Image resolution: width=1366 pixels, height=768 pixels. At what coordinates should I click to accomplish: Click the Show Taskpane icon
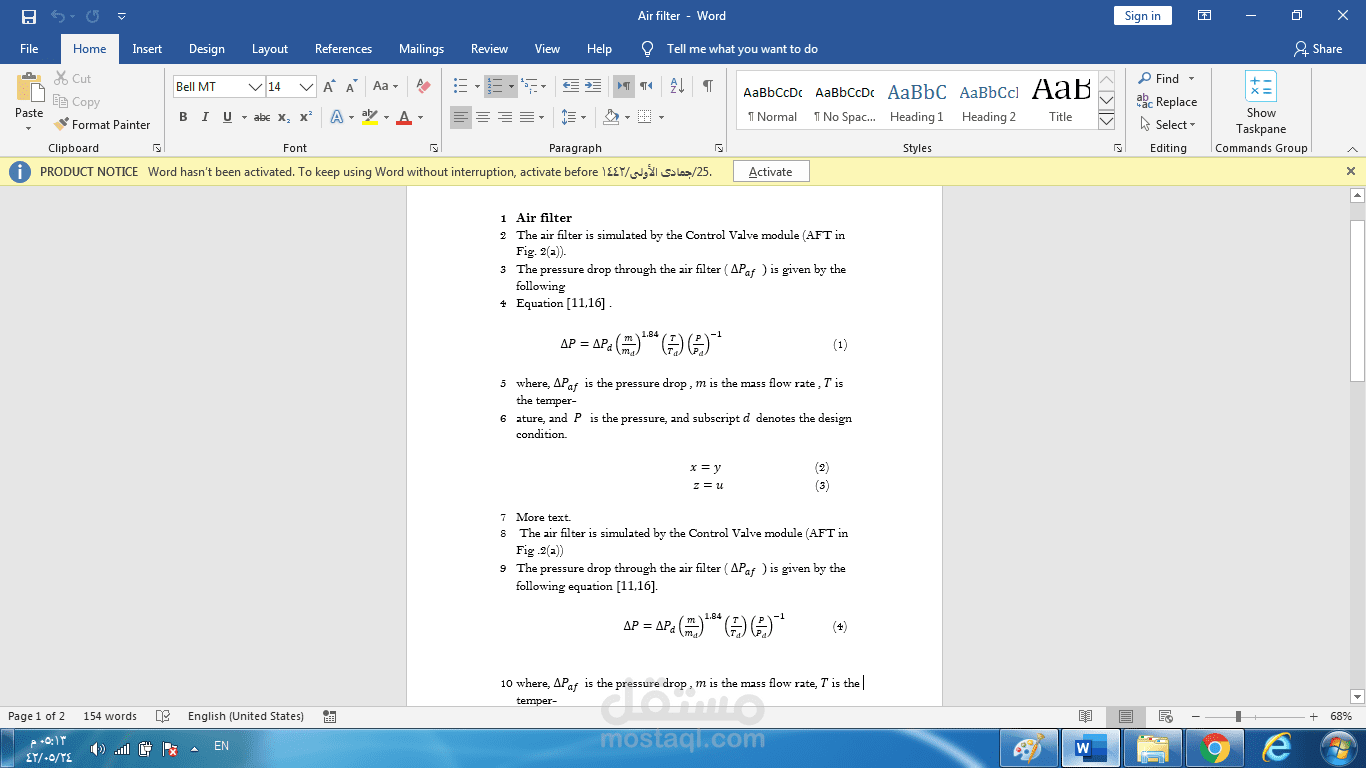coord(1261,86)
